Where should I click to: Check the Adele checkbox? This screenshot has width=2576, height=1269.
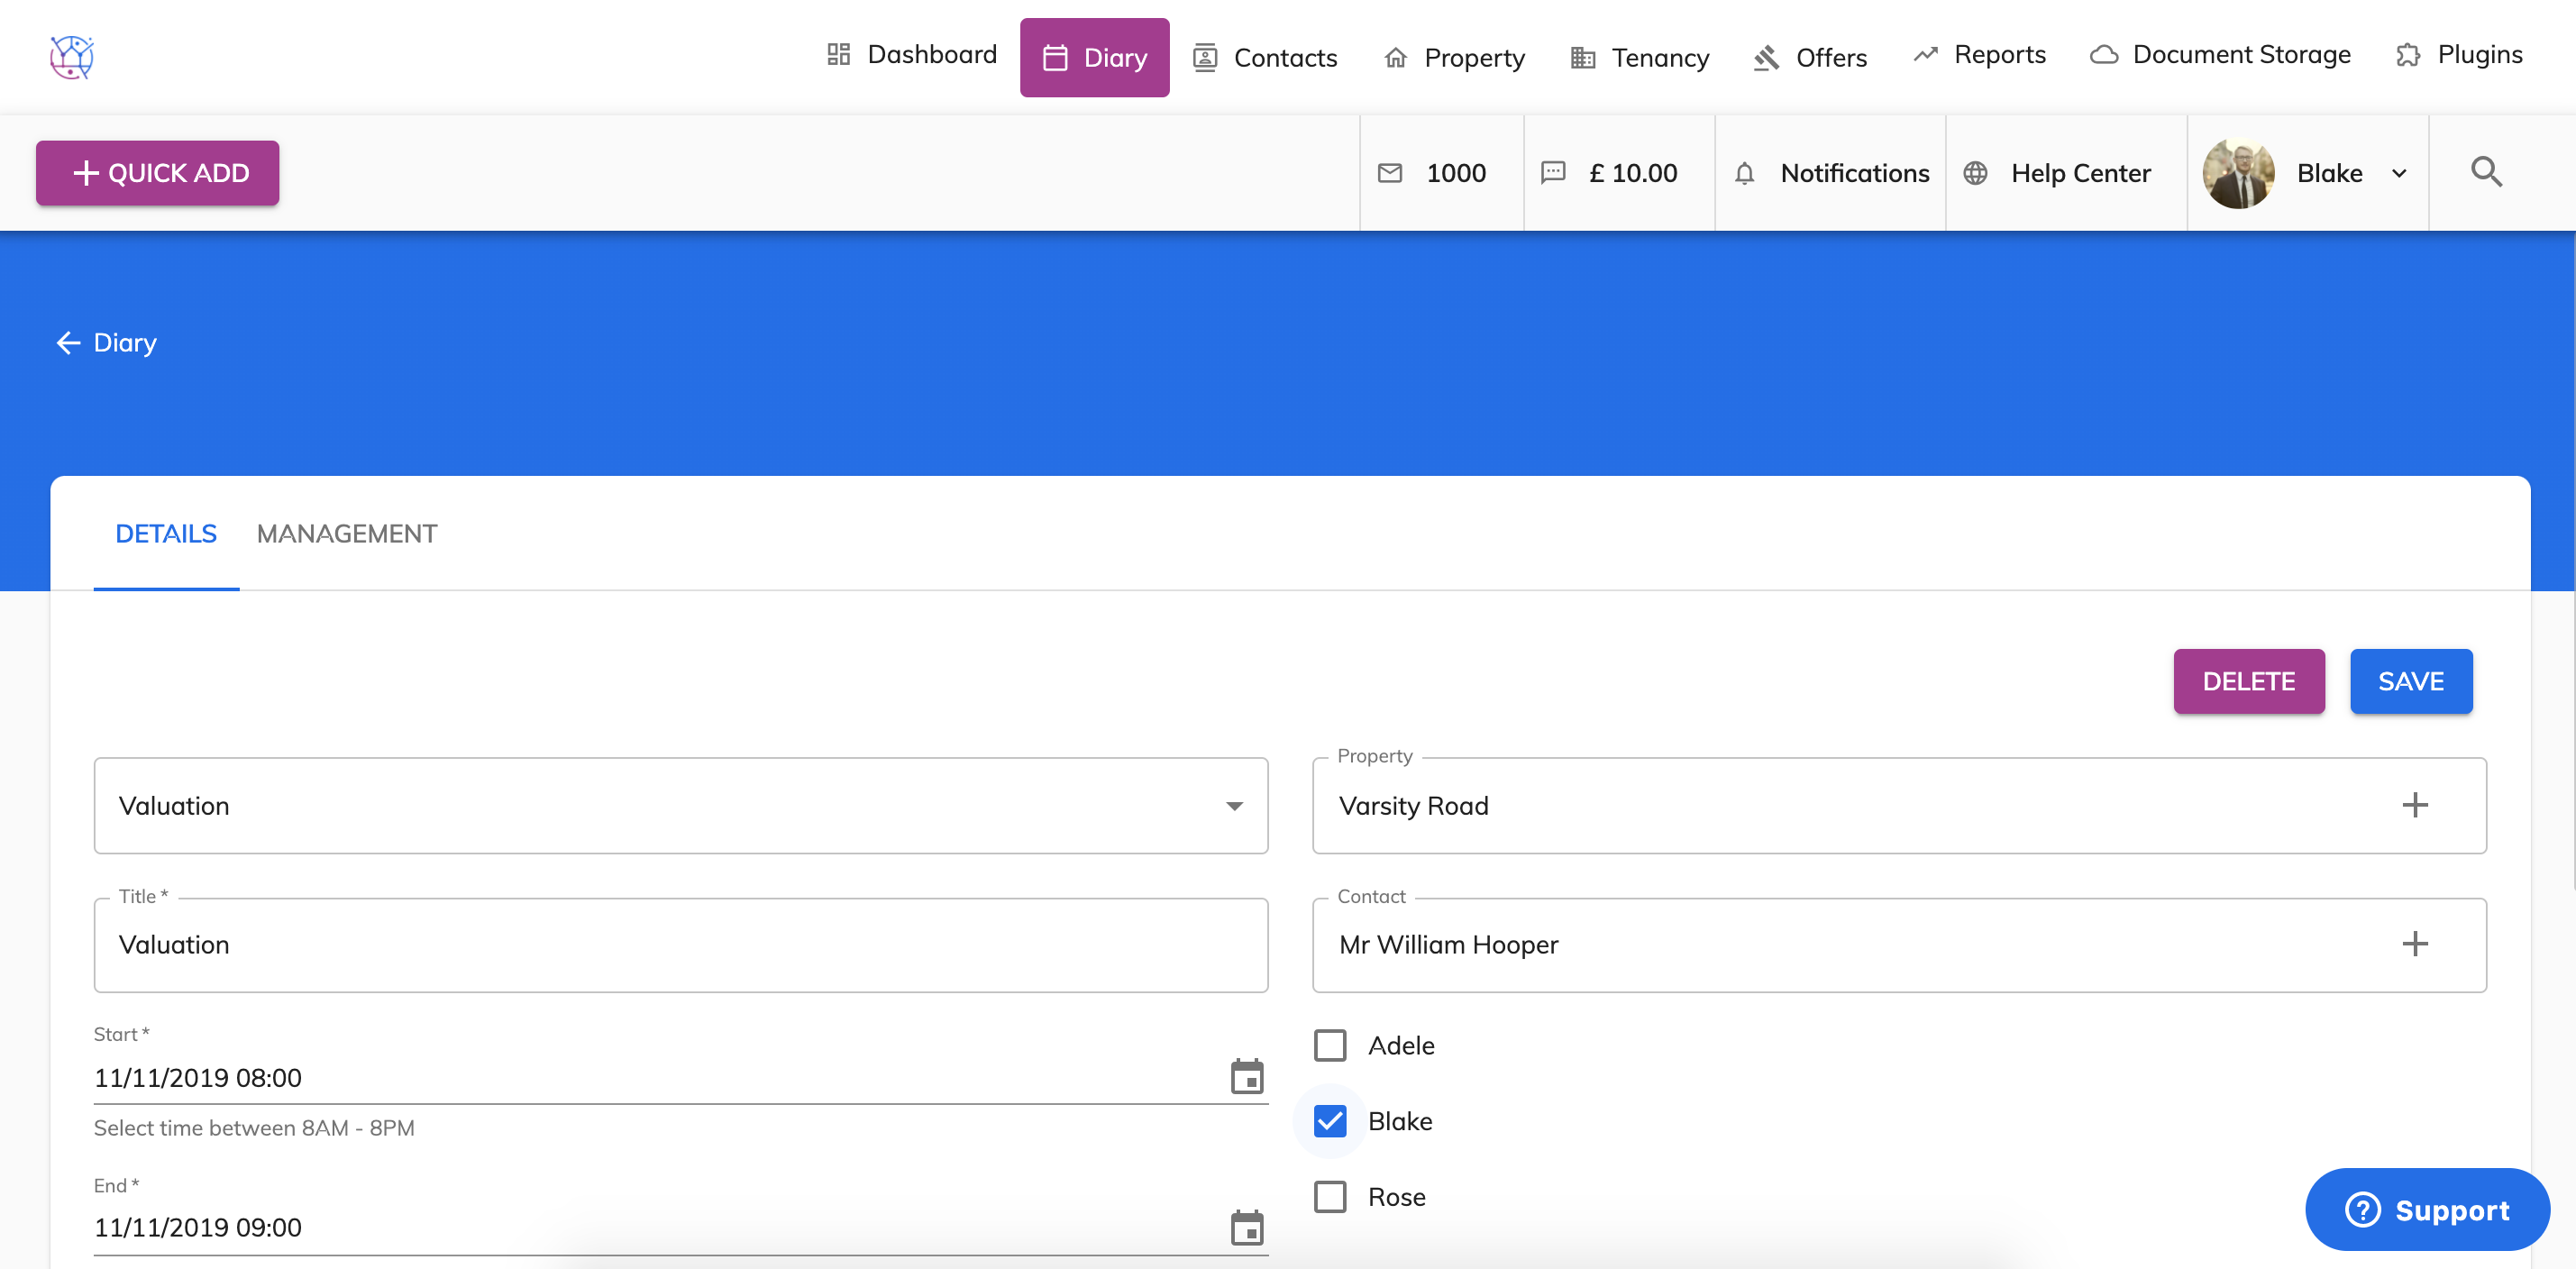[1329, 1045]
